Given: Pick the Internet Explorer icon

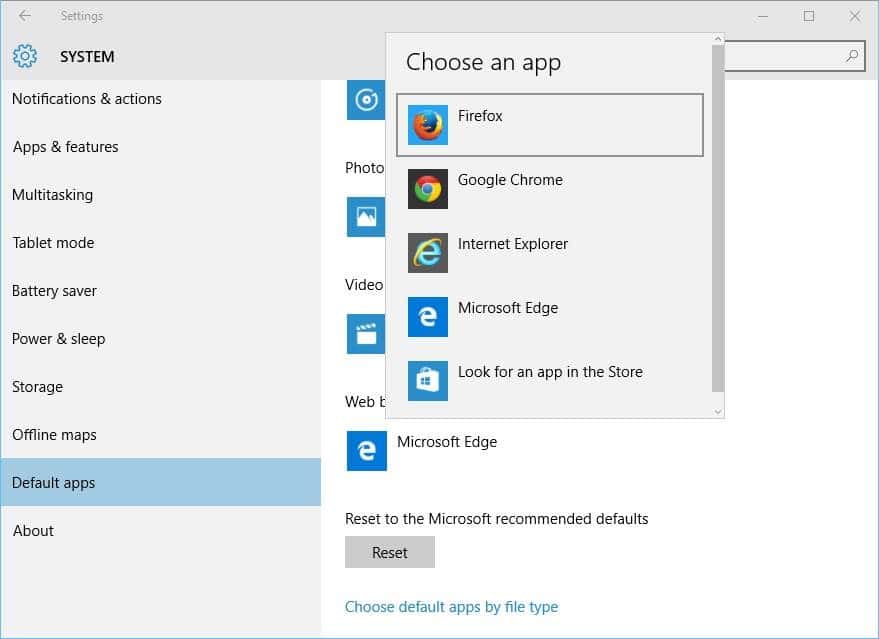Looking at the screenshot, I should click(428, 253).
